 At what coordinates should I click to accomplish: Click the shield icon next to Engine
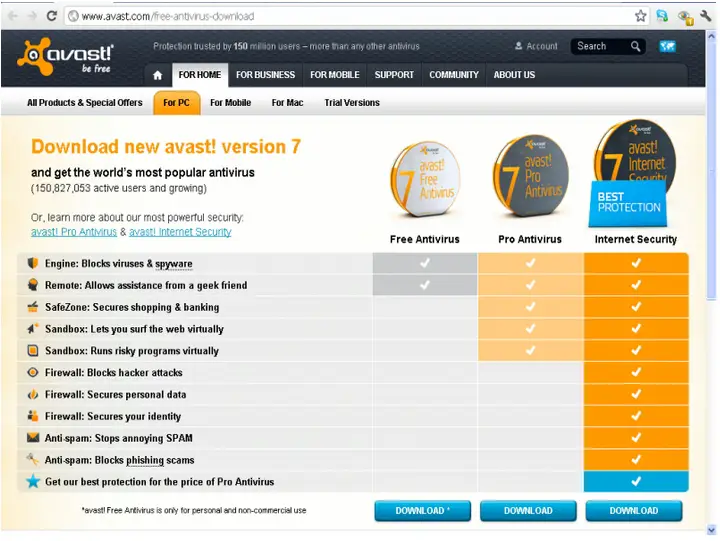[33, 263]
